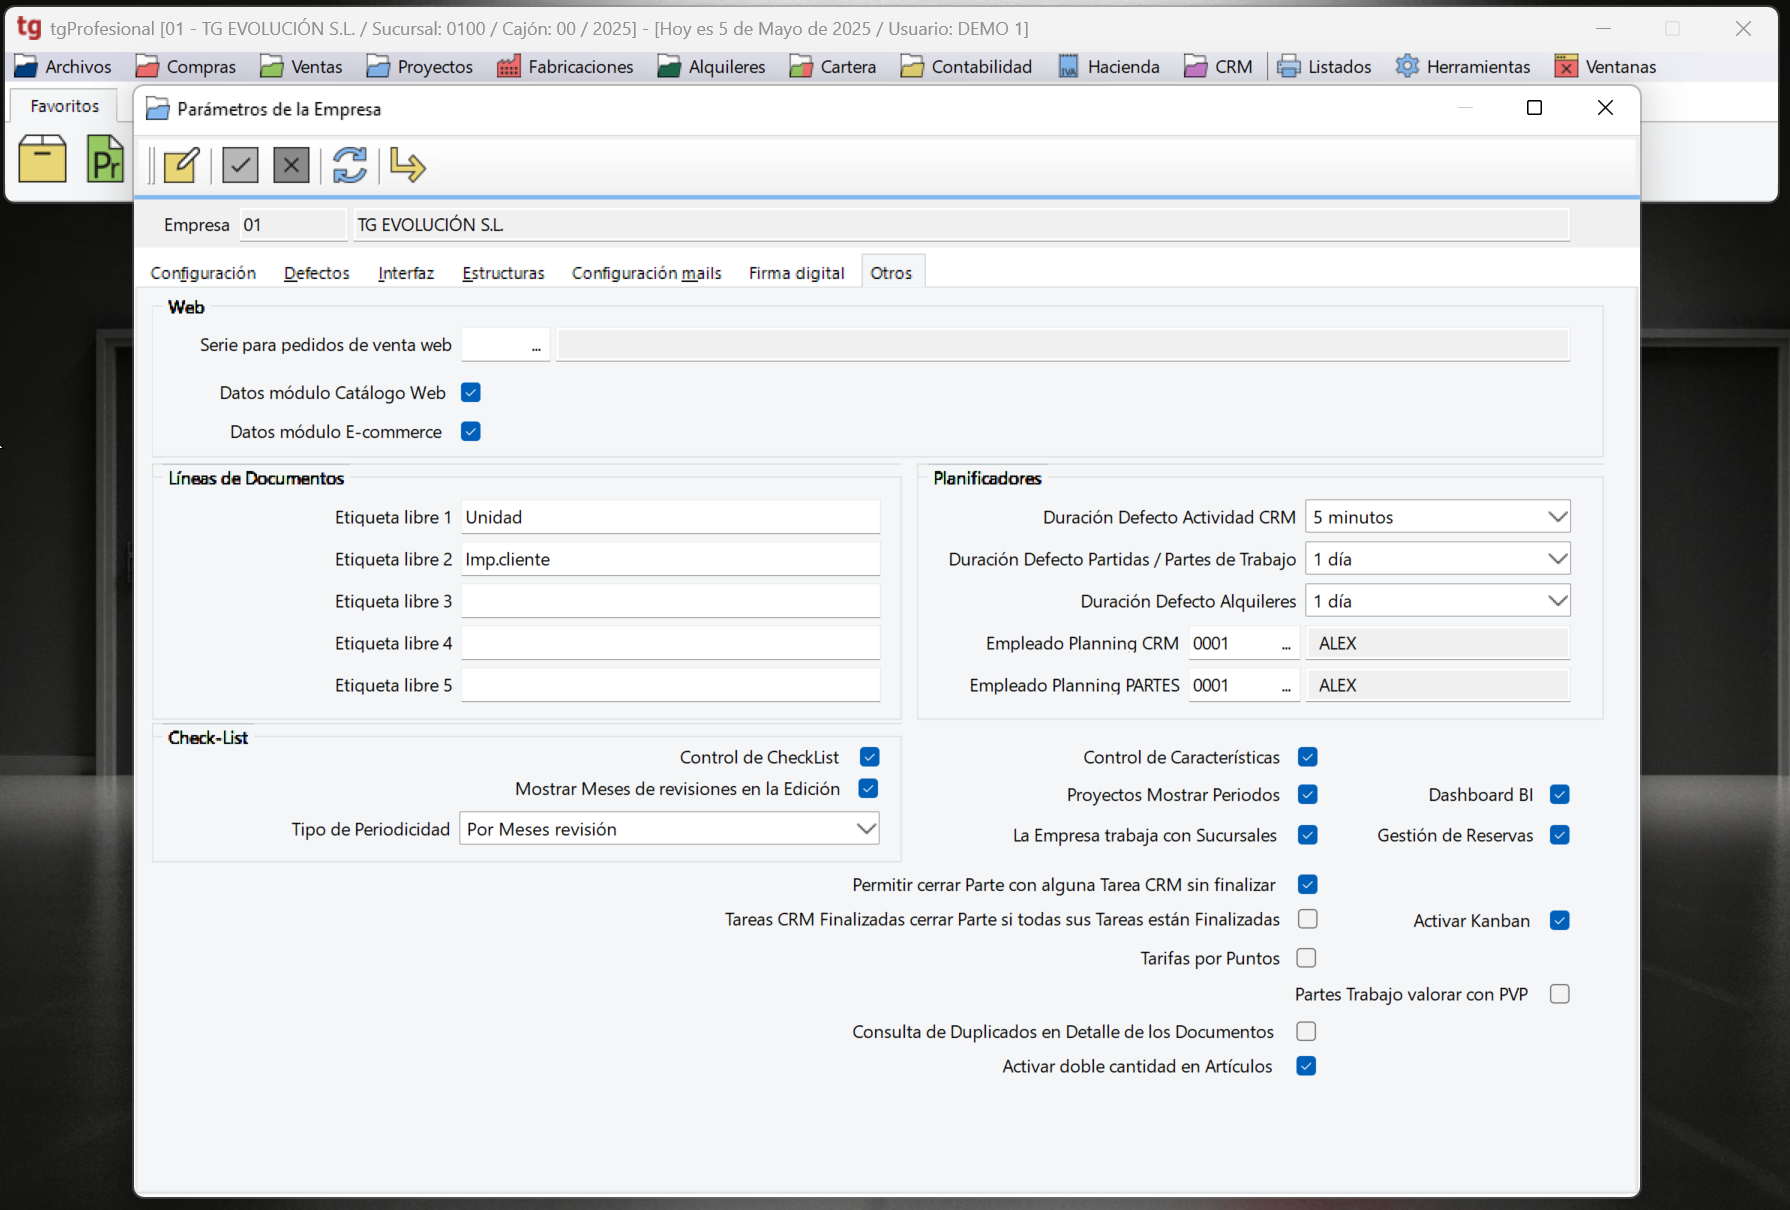
Task: Click the edit (pencil) toolbar icon
Action: click(182, 165)
